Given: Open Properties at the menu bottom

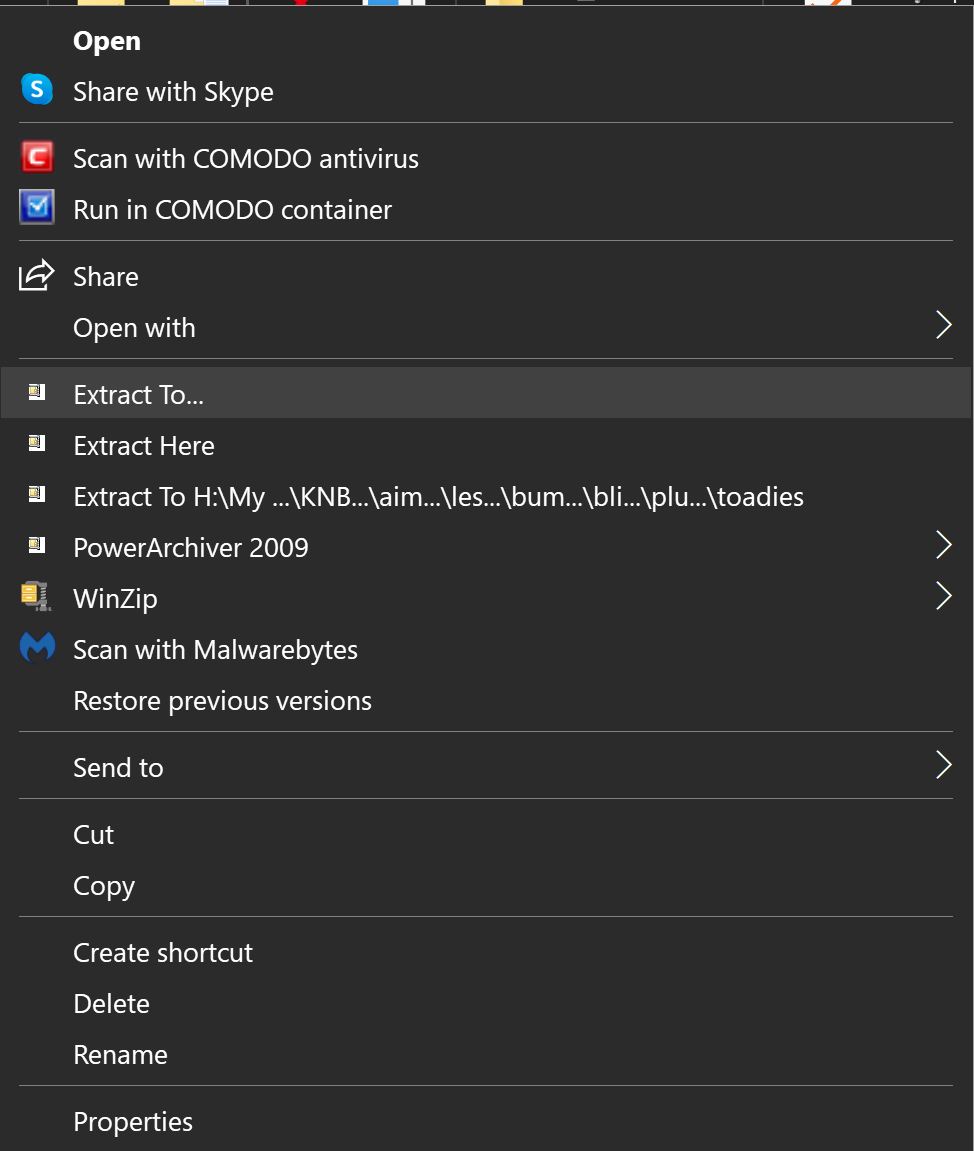Looking at the screenshot, I should tap(133, 1121).
